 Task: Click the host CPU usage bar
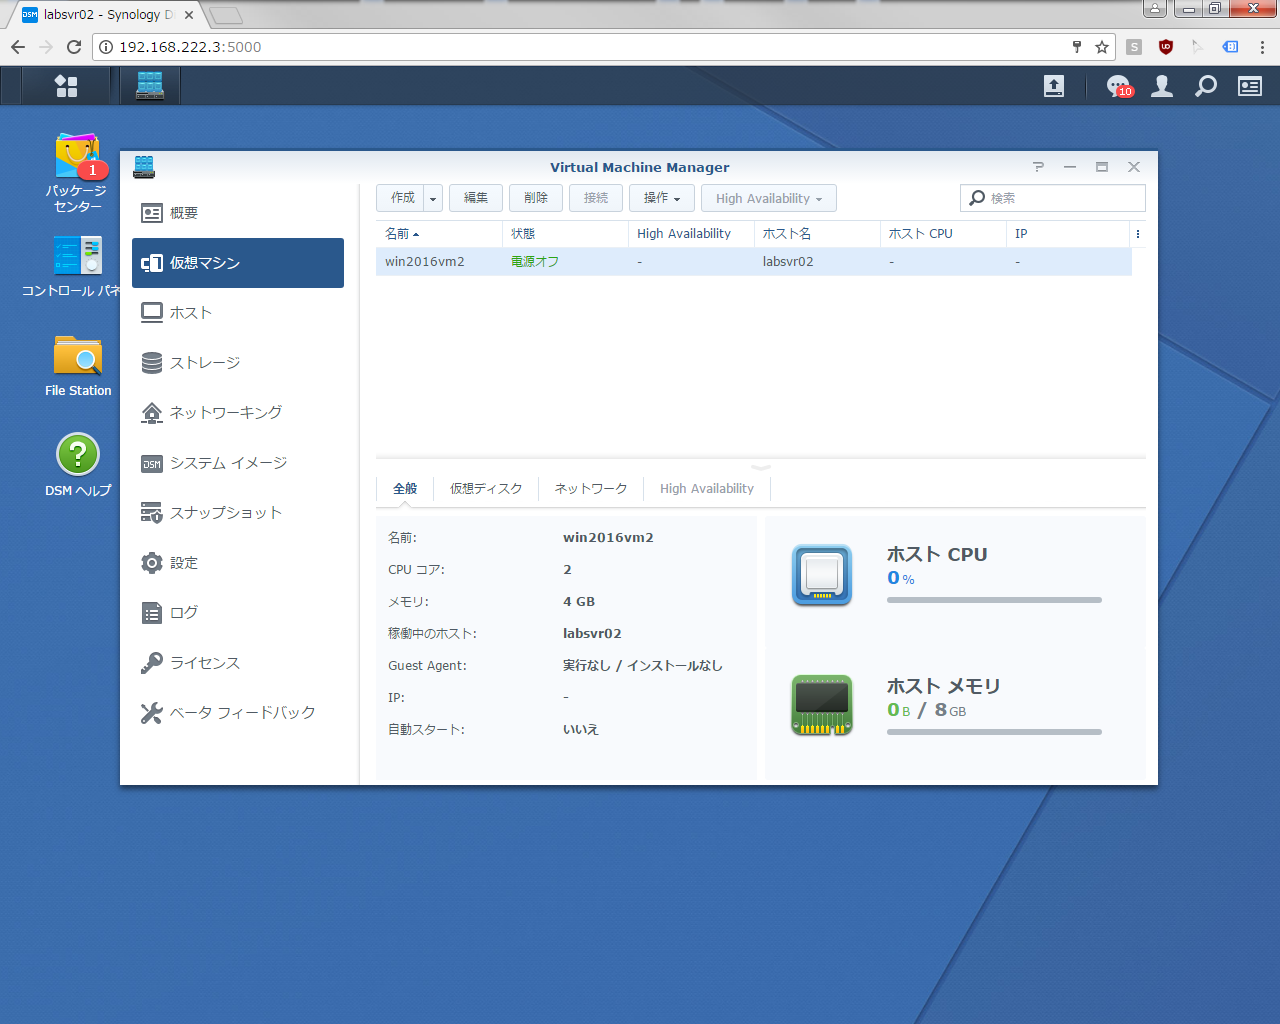[x=994, y=600]
